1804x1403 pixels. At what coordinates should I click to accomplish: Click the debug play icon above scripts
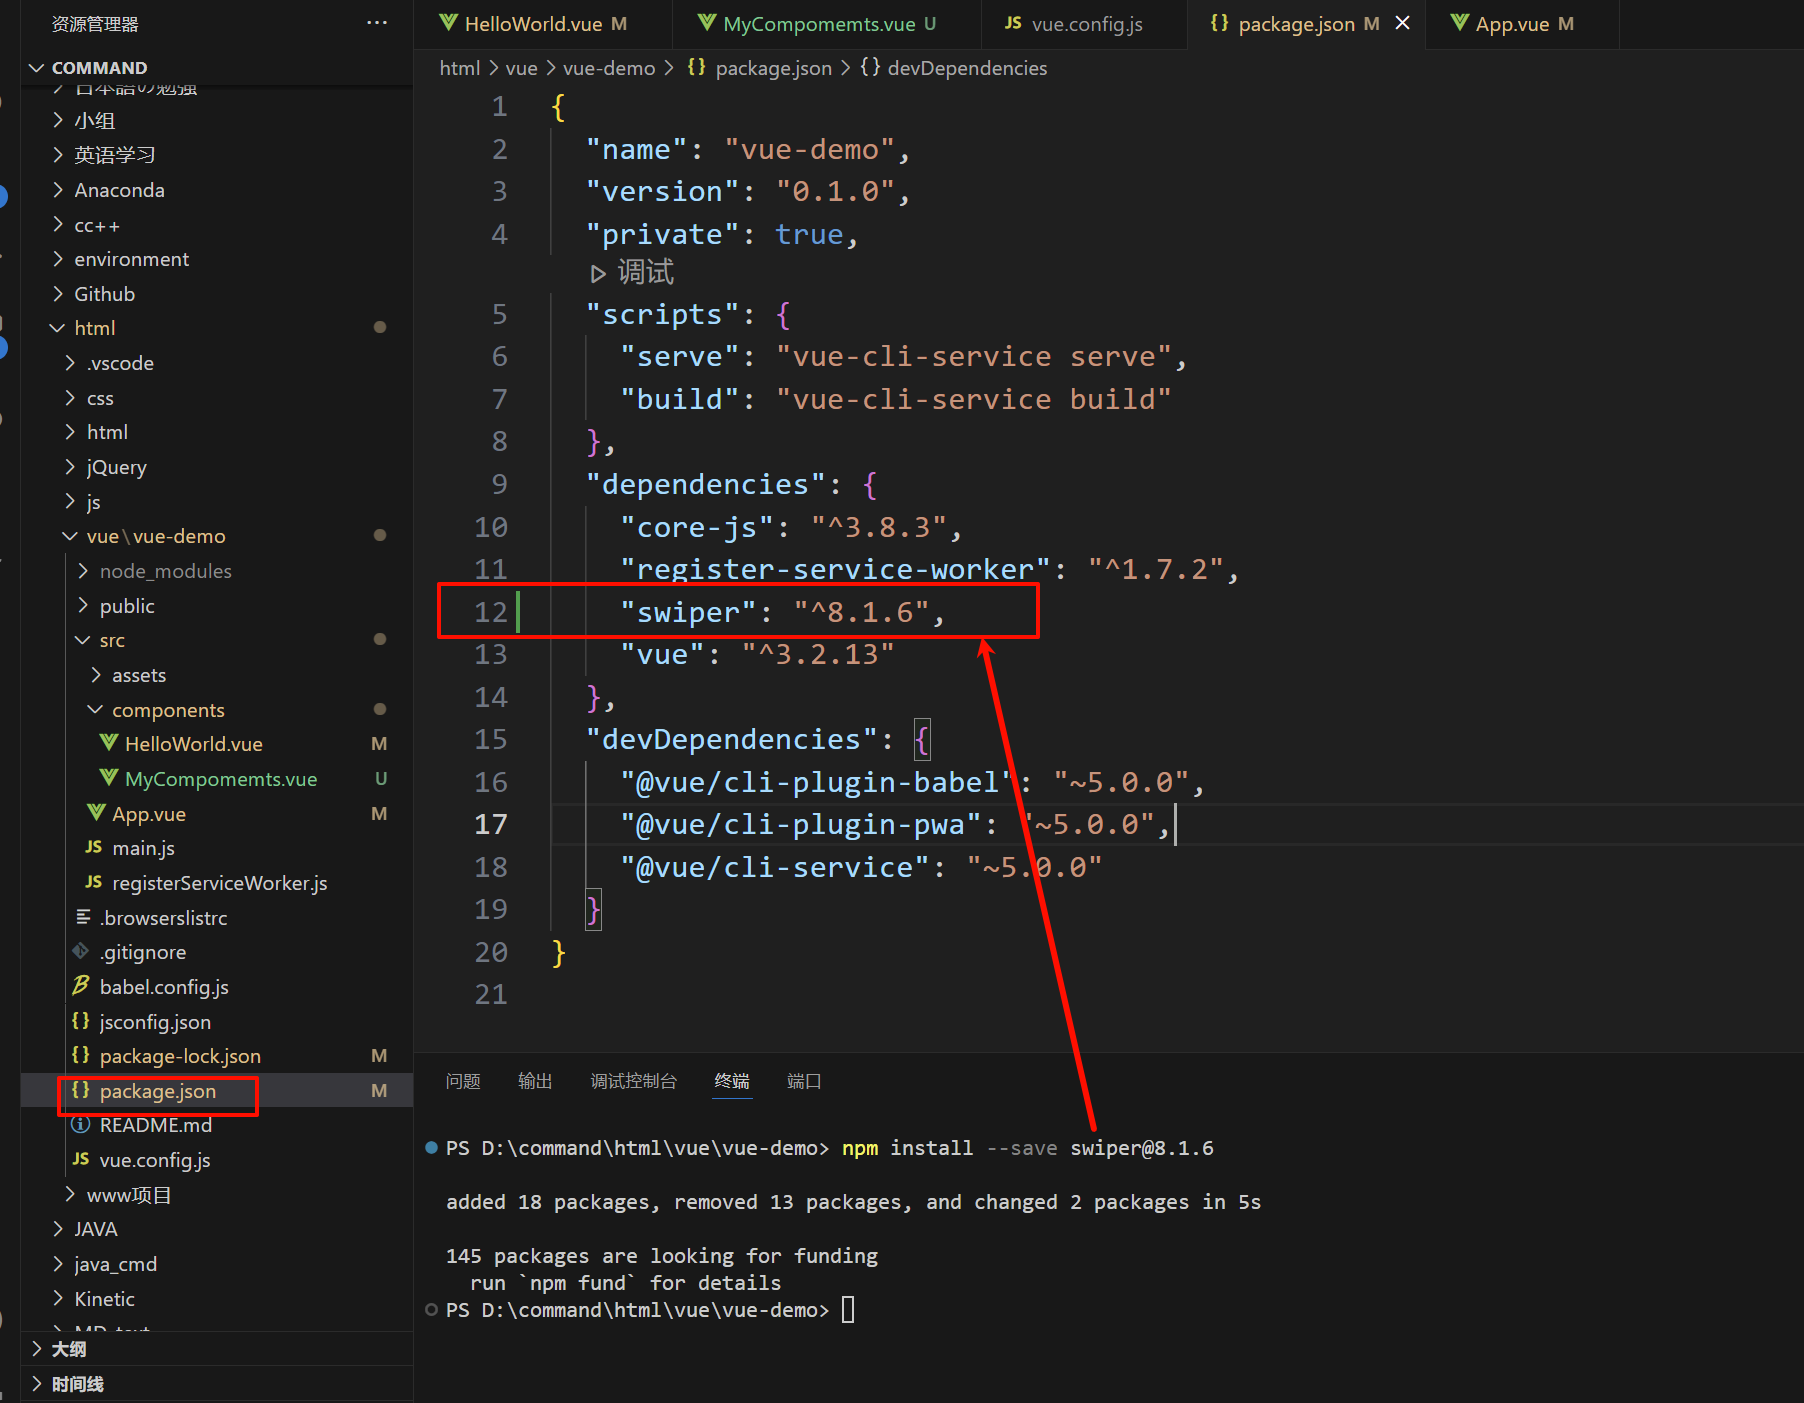point(598,273)
